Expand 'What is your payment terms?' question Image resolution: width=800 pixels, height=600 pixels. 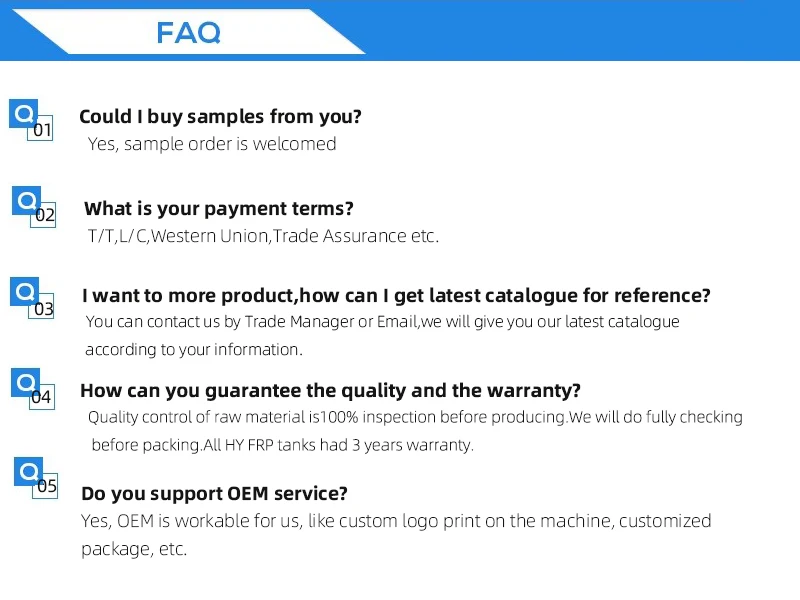[218, 209]
